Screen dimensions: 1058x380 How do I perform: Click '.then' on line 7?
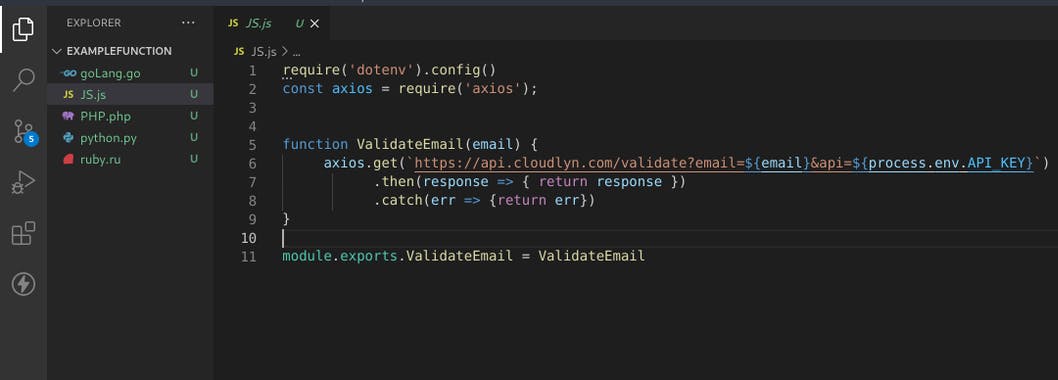tap(394, 182)
